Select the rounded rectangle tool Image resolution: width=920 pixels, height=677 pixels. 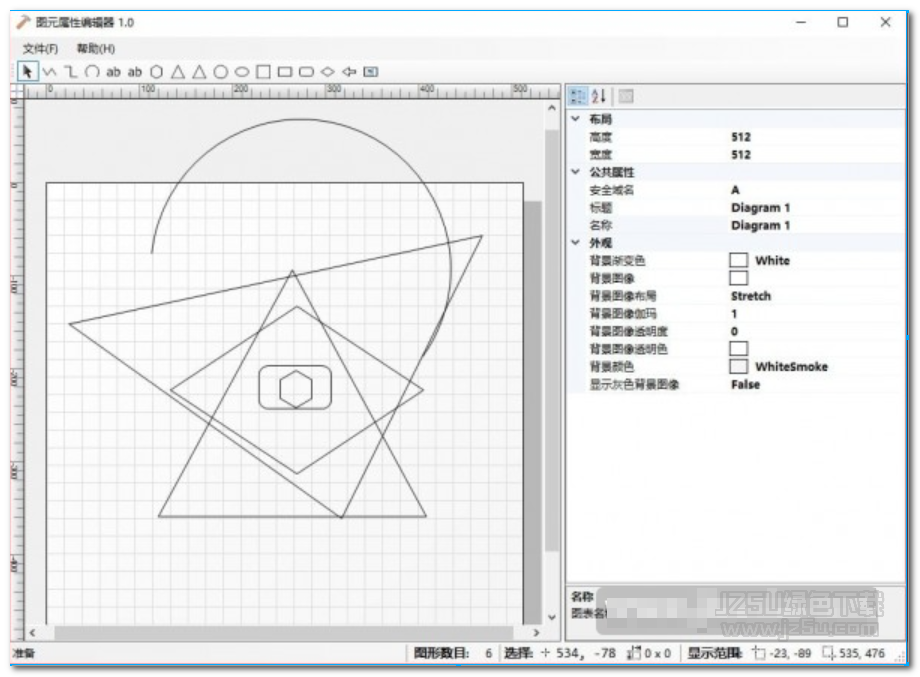click(306, 72)
